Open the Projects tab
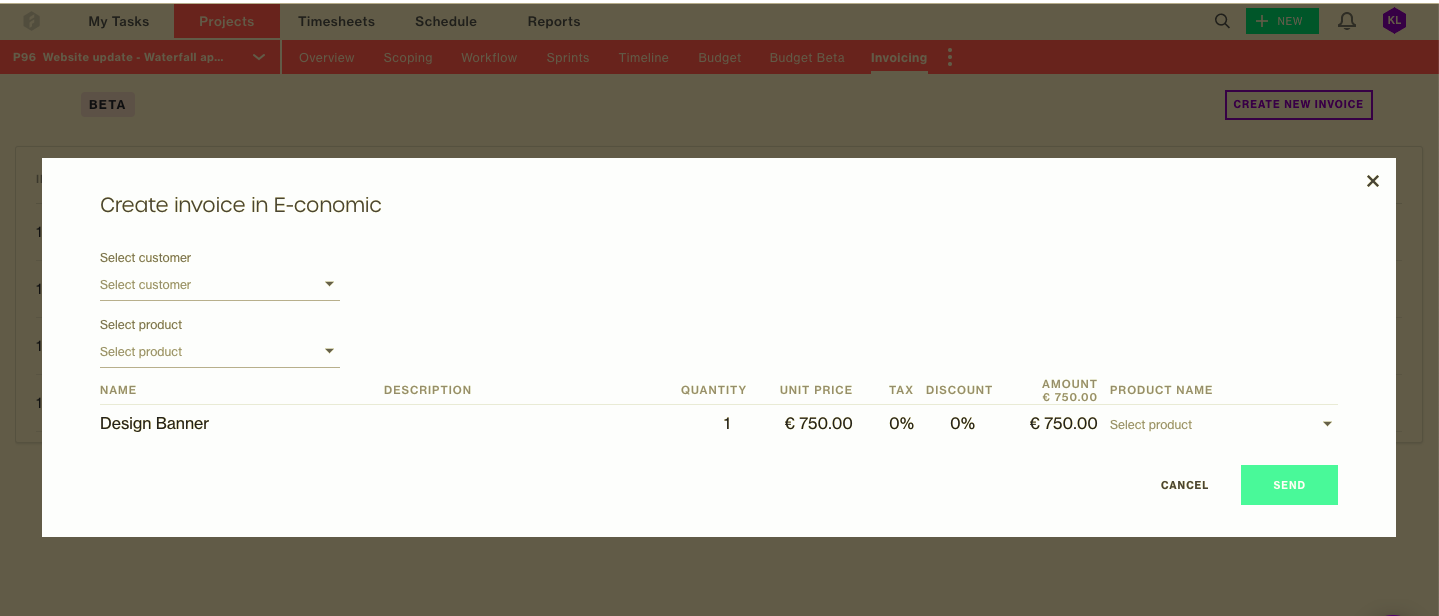This screenshot has height=616, width=1439. [226, 21]
